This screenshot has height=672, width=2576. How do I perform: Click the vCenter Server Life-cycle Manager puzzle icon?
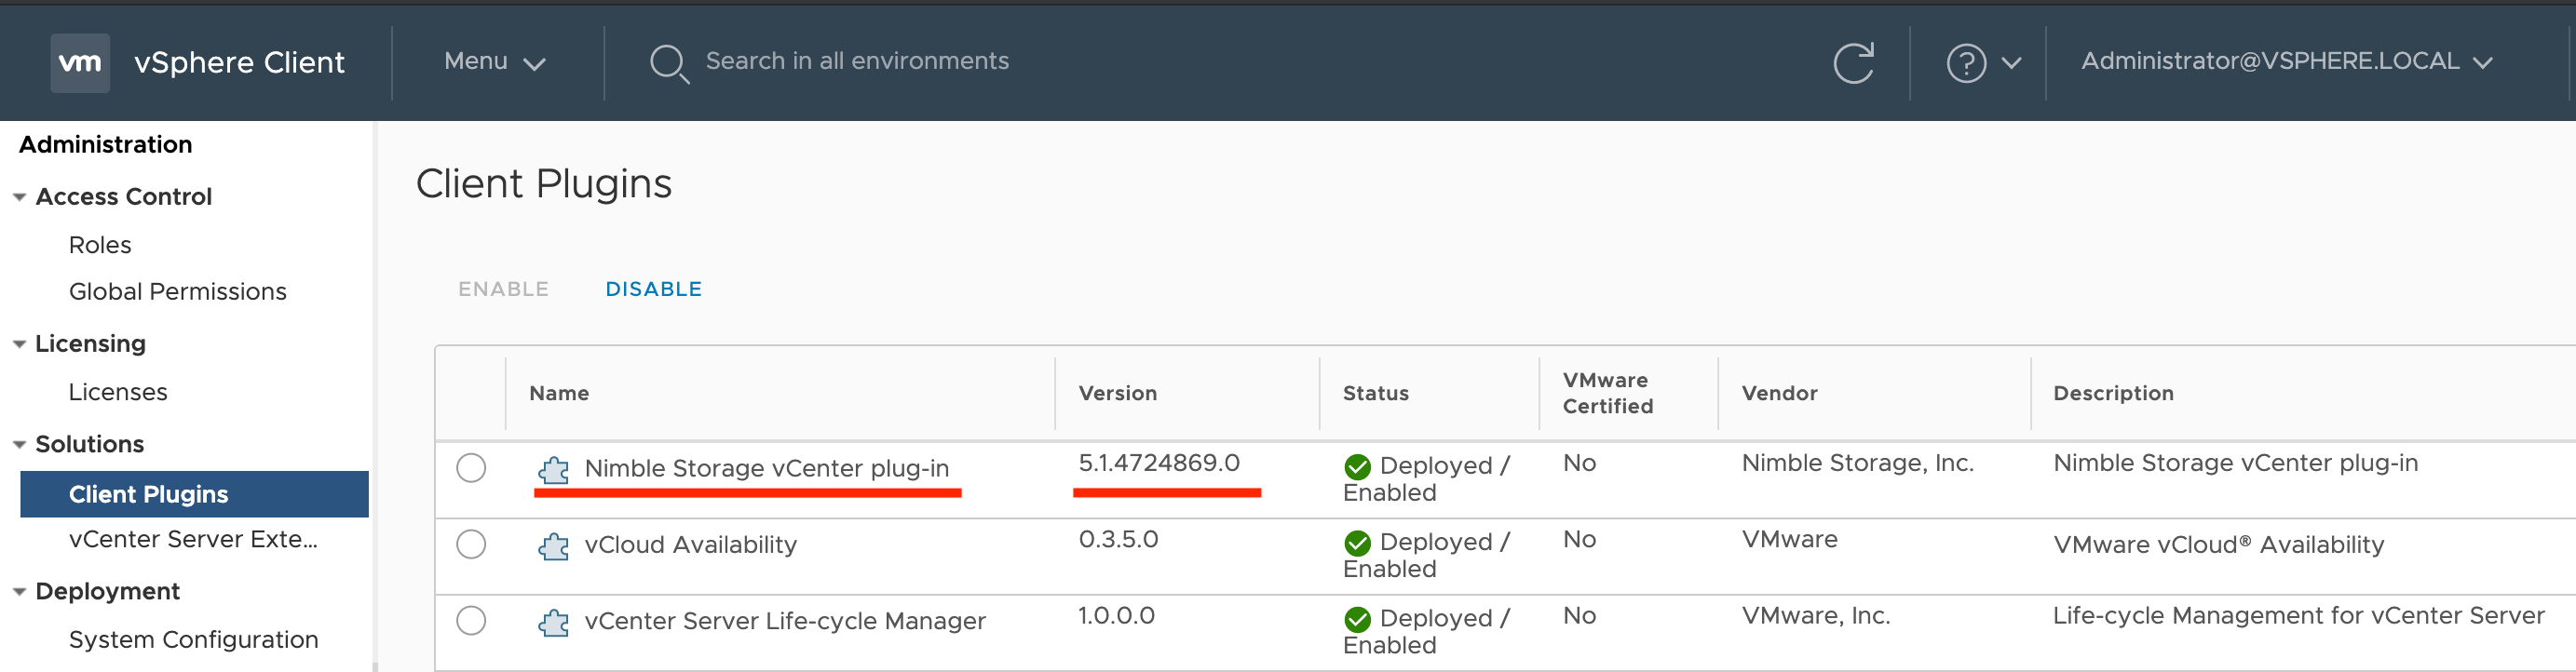[554, 622]
